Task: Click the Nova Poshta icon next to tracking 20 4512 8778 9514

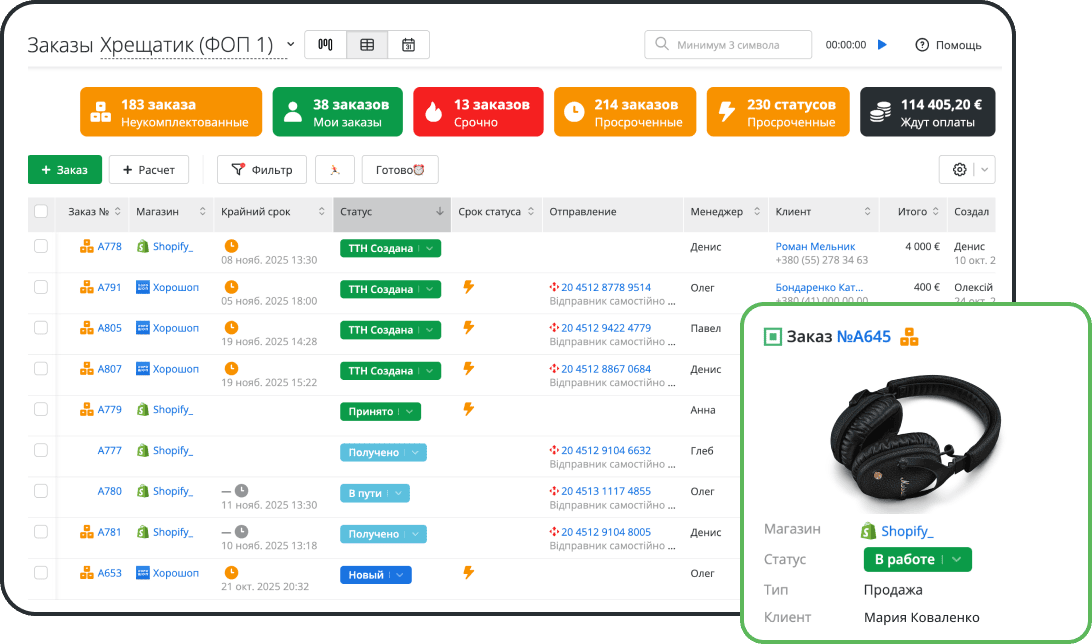Action: pyautogui.click(x=555, y=287)
